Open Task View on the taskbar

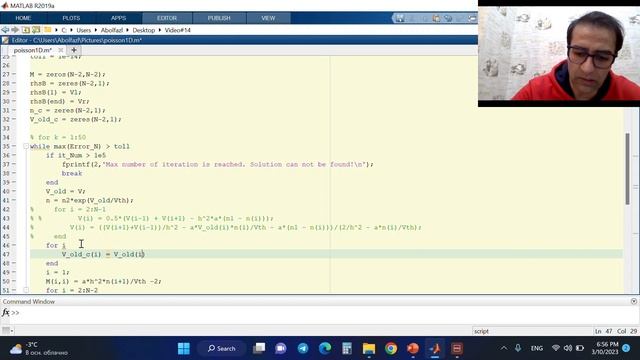(259, 349)
